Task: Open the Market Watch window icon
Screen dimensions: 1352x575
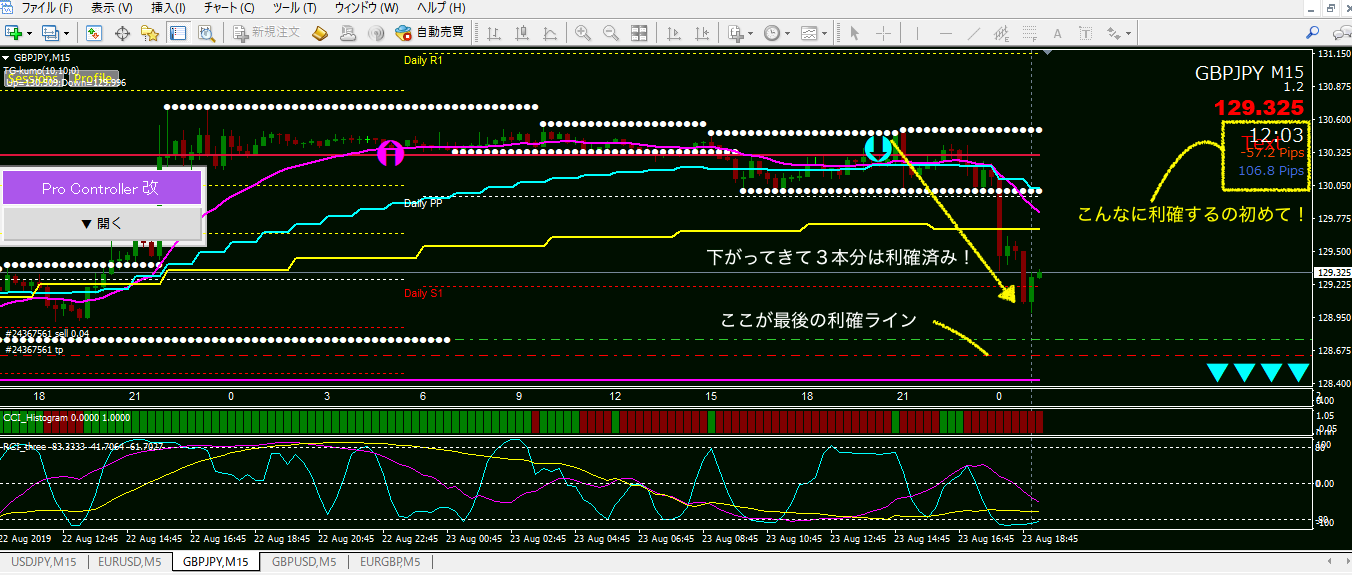Action: (x=93, y=32)
